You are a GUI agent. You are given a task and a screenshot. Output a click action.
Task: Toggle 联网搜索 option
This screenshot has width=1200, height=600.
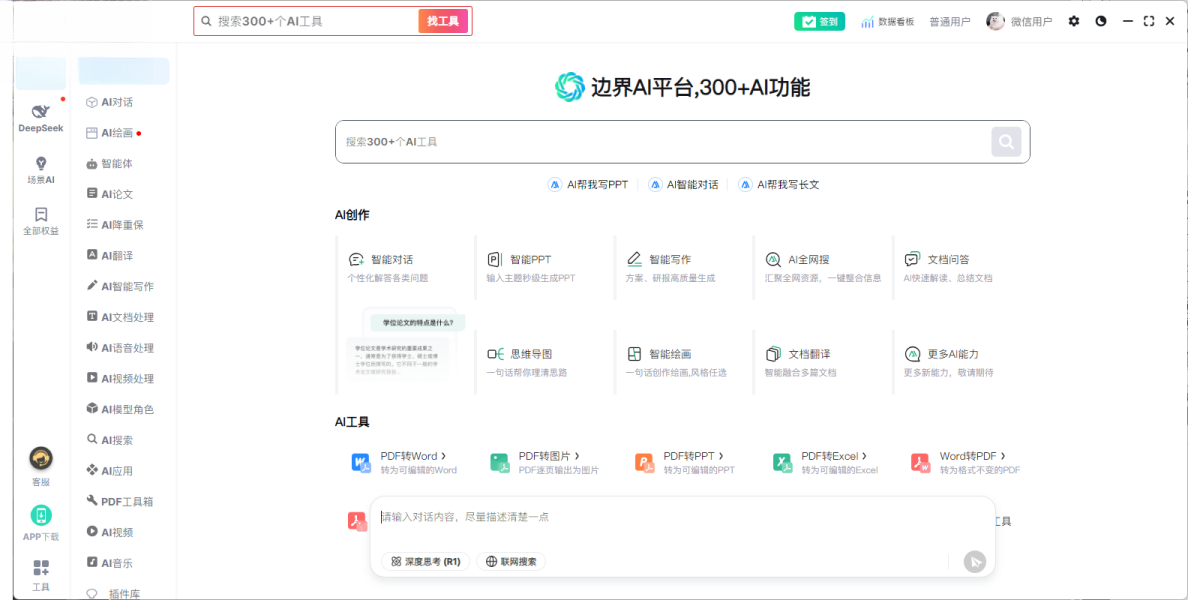coord(511,562)
